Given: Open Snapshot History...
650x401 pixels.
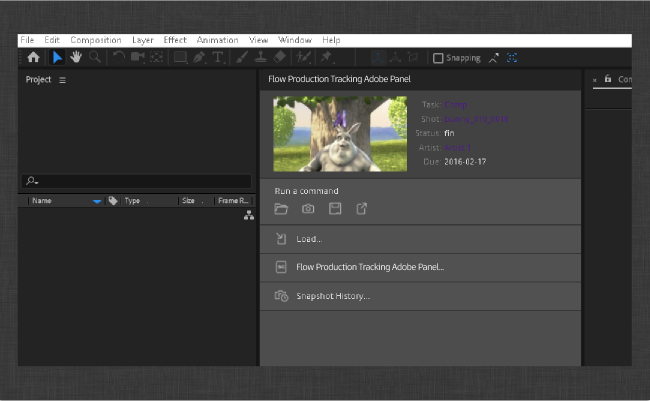Looking at the screenshot, I should click(420, 296).
